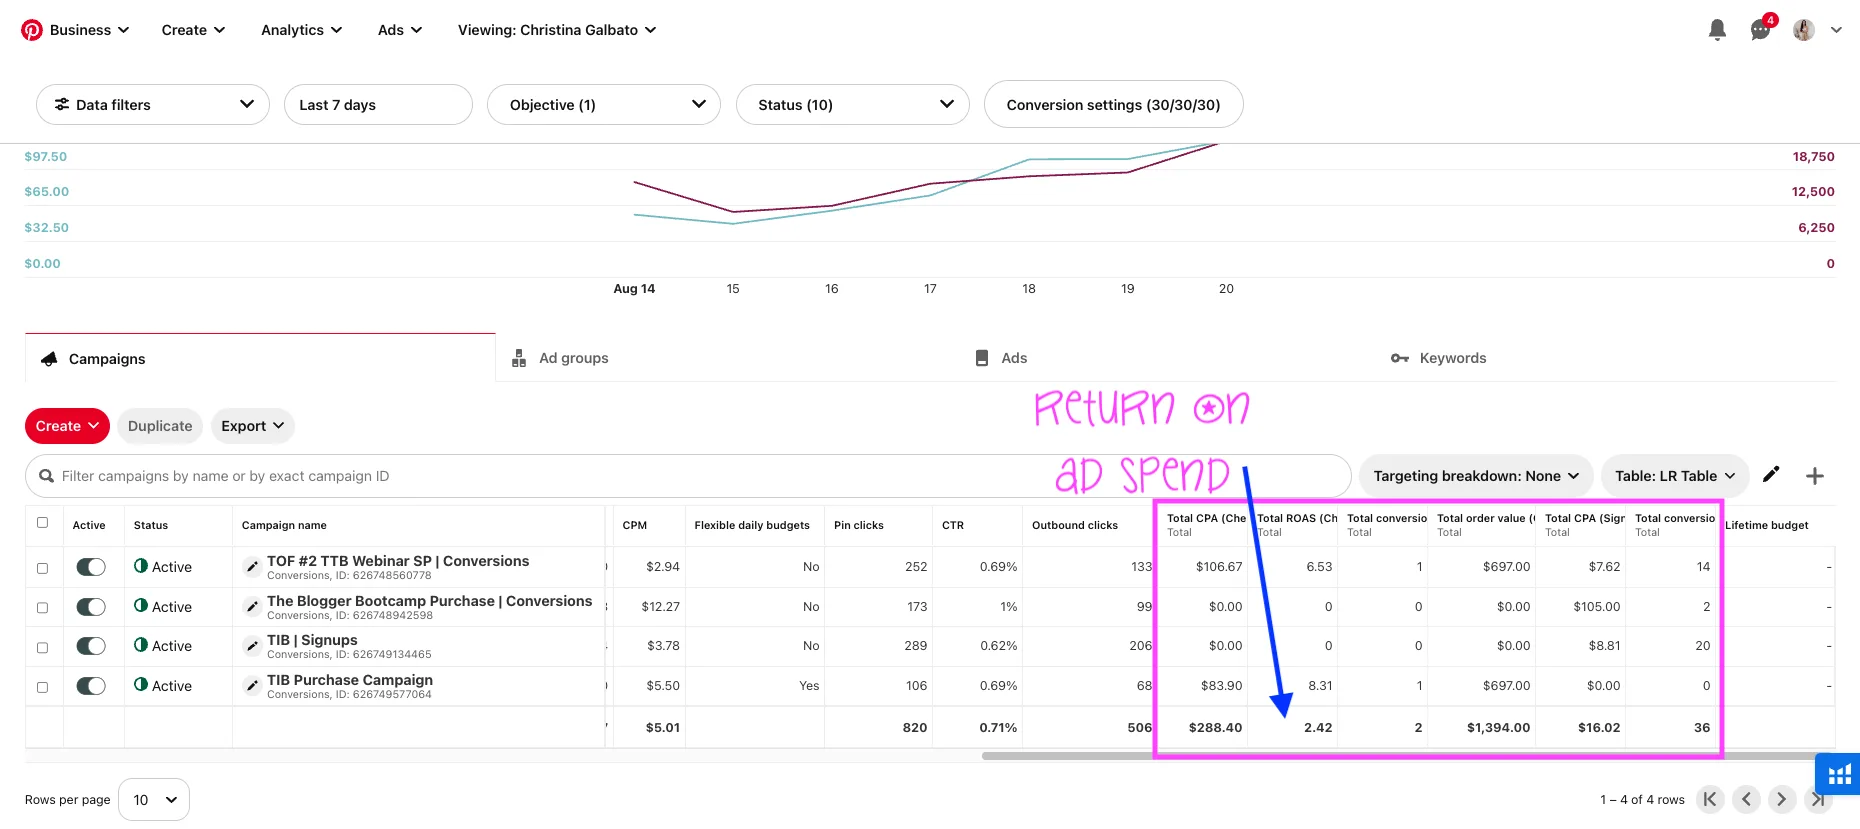The height and width of the screenshot is (829, 1860).
Task: Open the blue chart widget icon
Action: click(1839, 775)
